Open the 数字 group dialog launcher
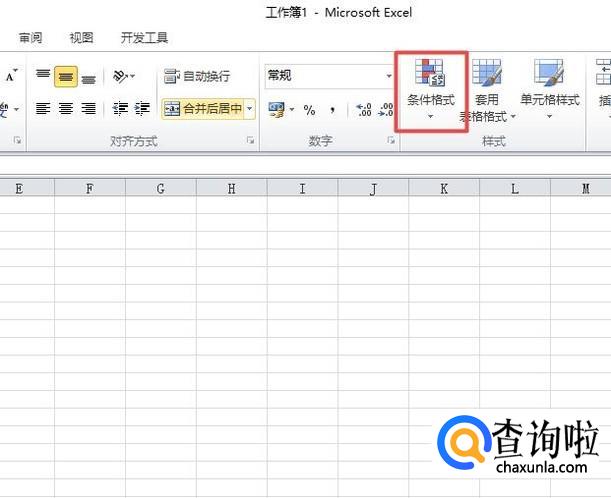Screen dimensions: 611x498 pos(391,140)
